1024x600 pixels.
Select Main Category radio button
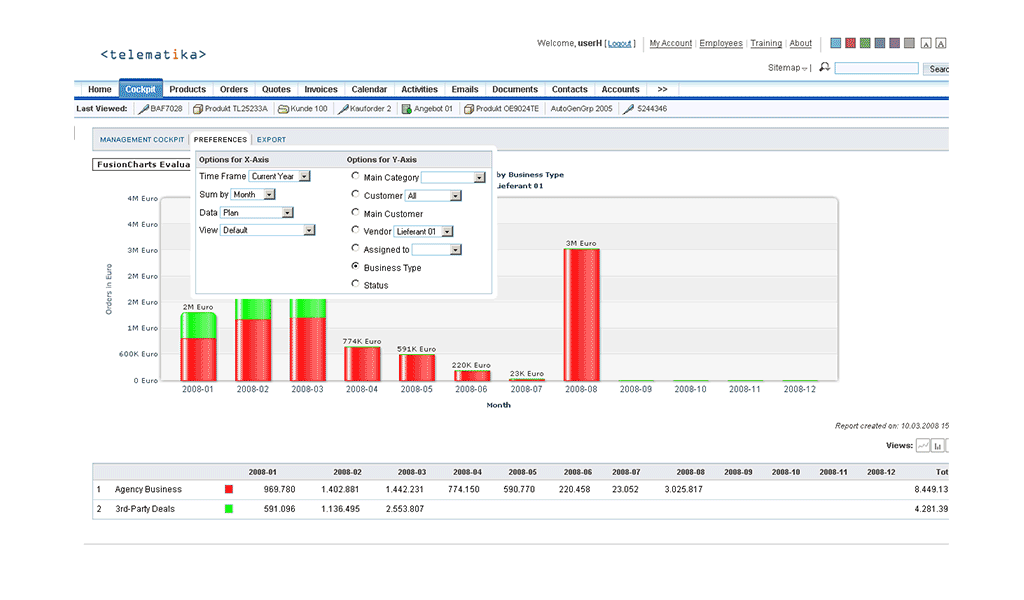coord(355,176)
